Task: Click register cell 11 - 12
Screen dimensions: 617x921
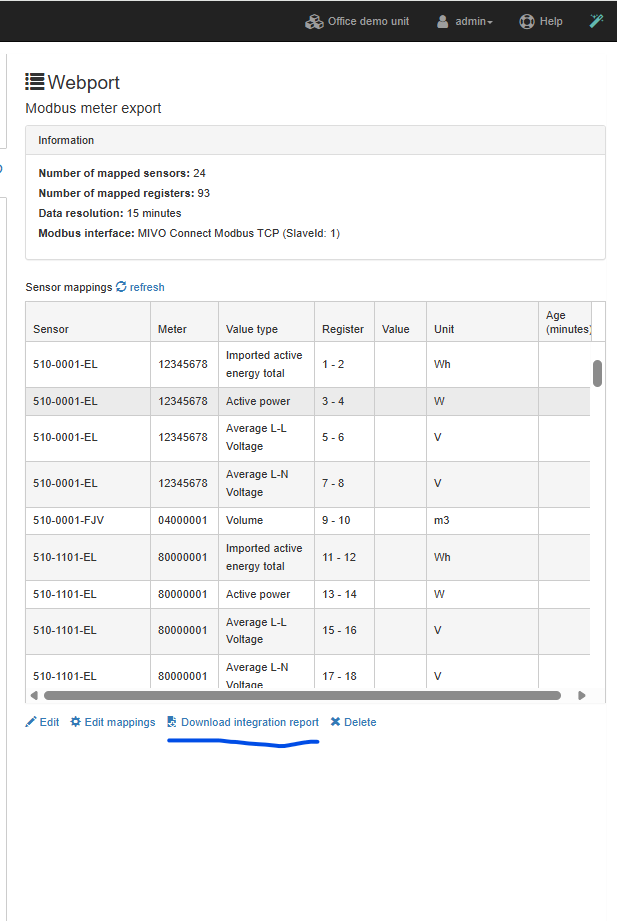Action: pyautogui.click(x=344, y=557)
